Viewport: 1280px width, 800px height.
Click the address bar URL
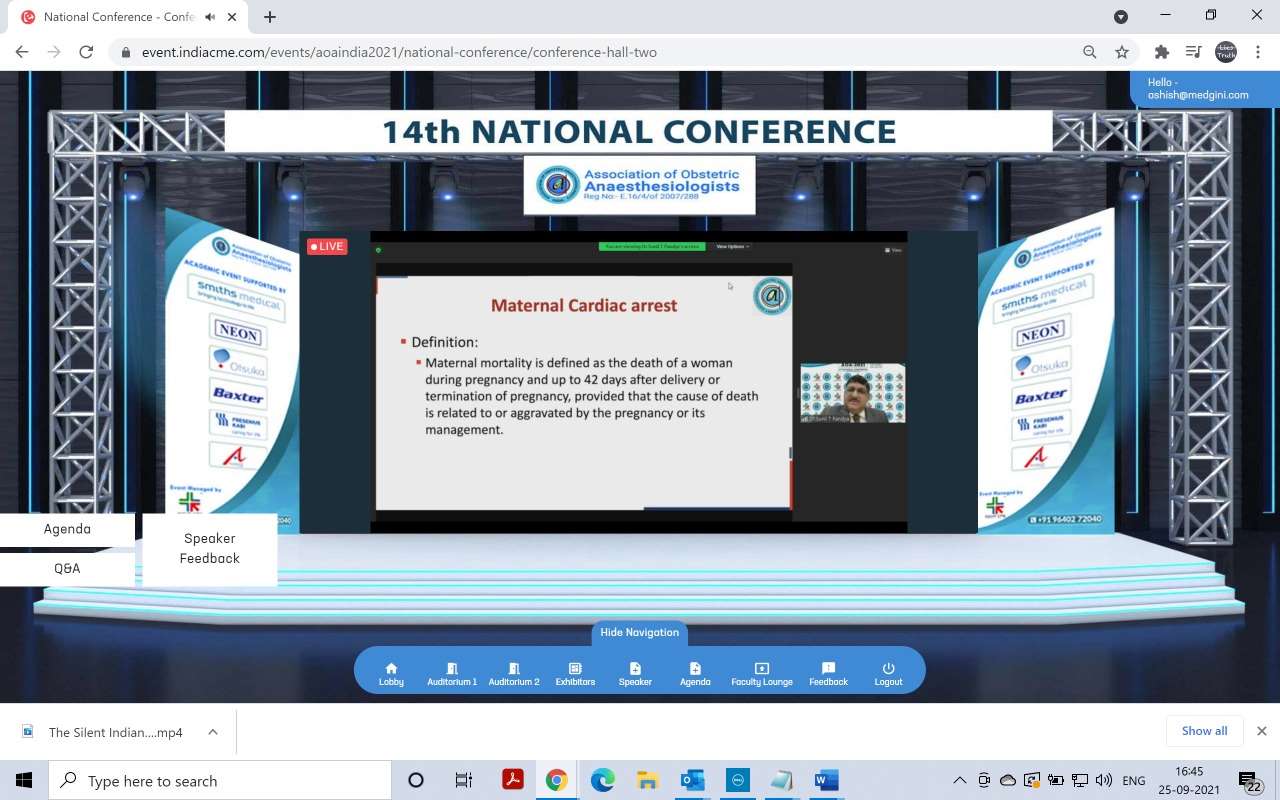tap(399, 52)
